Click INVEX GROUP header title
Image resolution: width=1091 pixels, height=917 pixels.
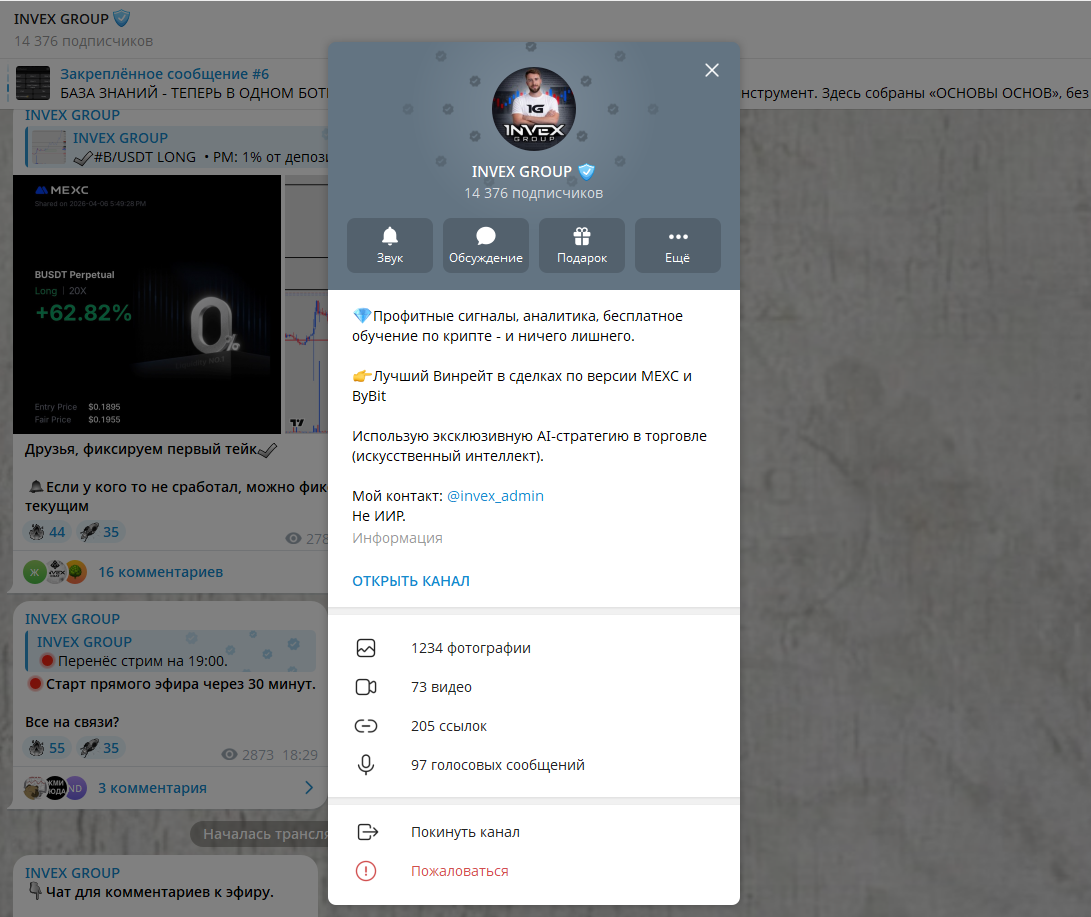(61, 19)
